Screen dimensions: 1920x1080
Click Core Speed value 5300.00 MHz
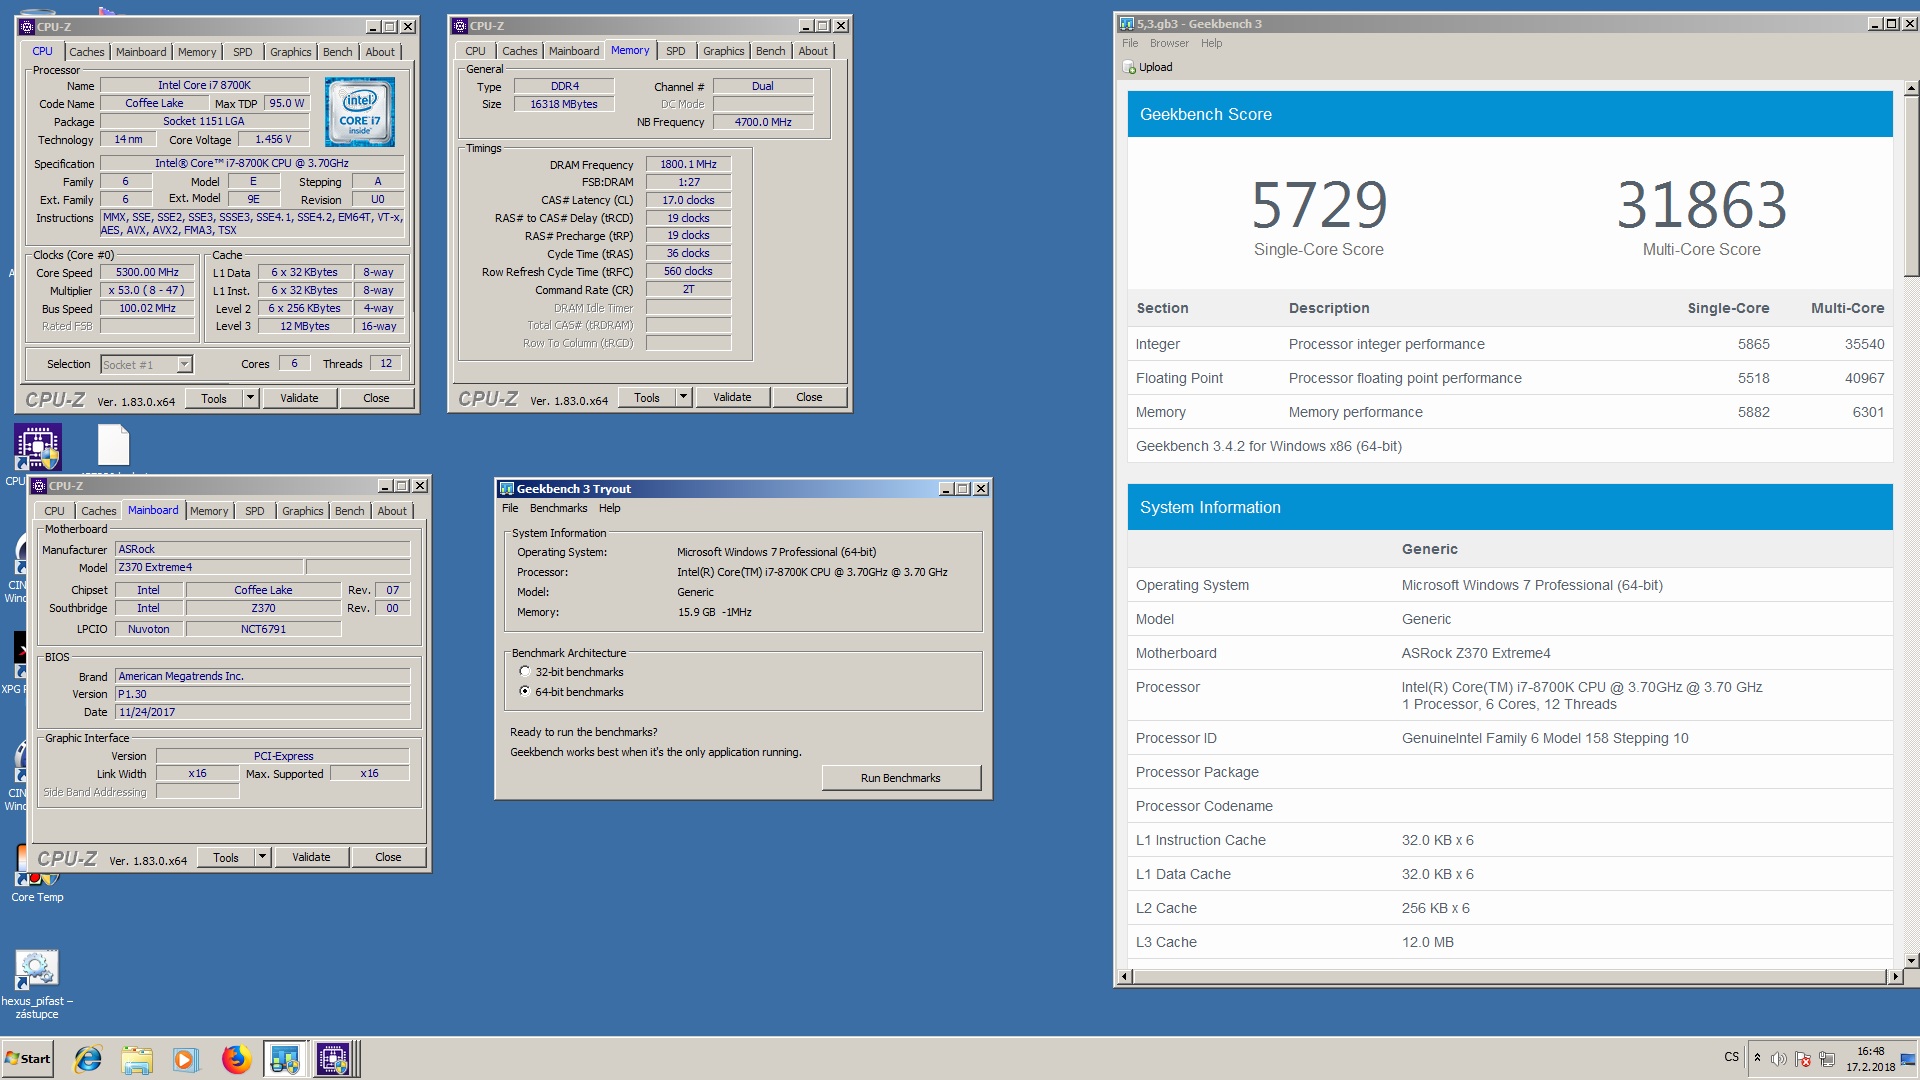(147, 272)
